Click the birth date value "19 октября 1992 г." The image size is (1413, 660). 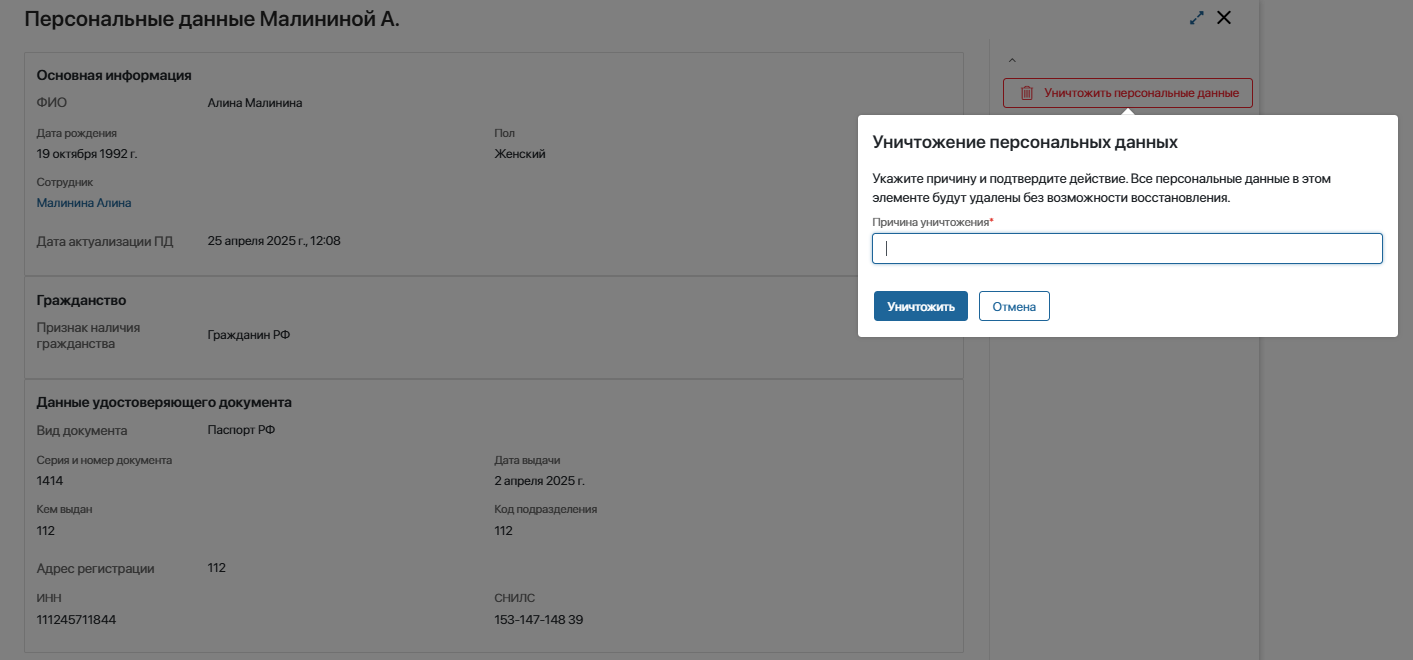tap(87, 154)
